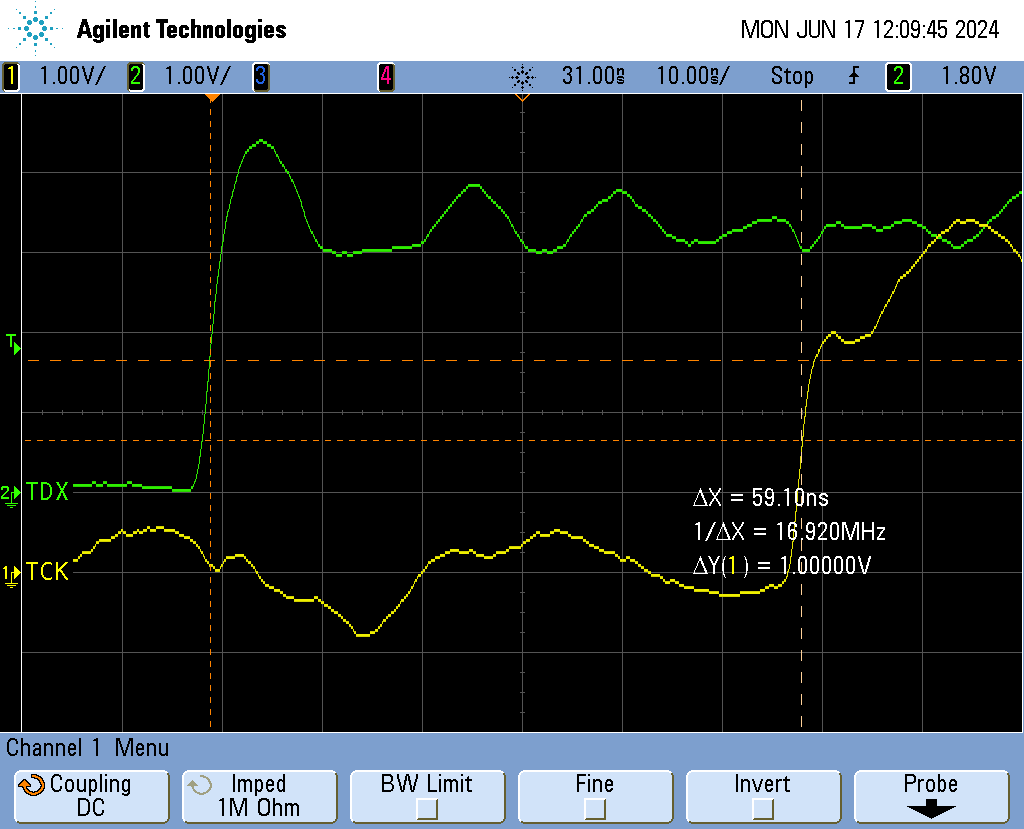Viewport: 1024px width, 829px height.
Task: Click the Agilent Technologies starburst logo
Action: pyautogui.click(x=37, y=29)
